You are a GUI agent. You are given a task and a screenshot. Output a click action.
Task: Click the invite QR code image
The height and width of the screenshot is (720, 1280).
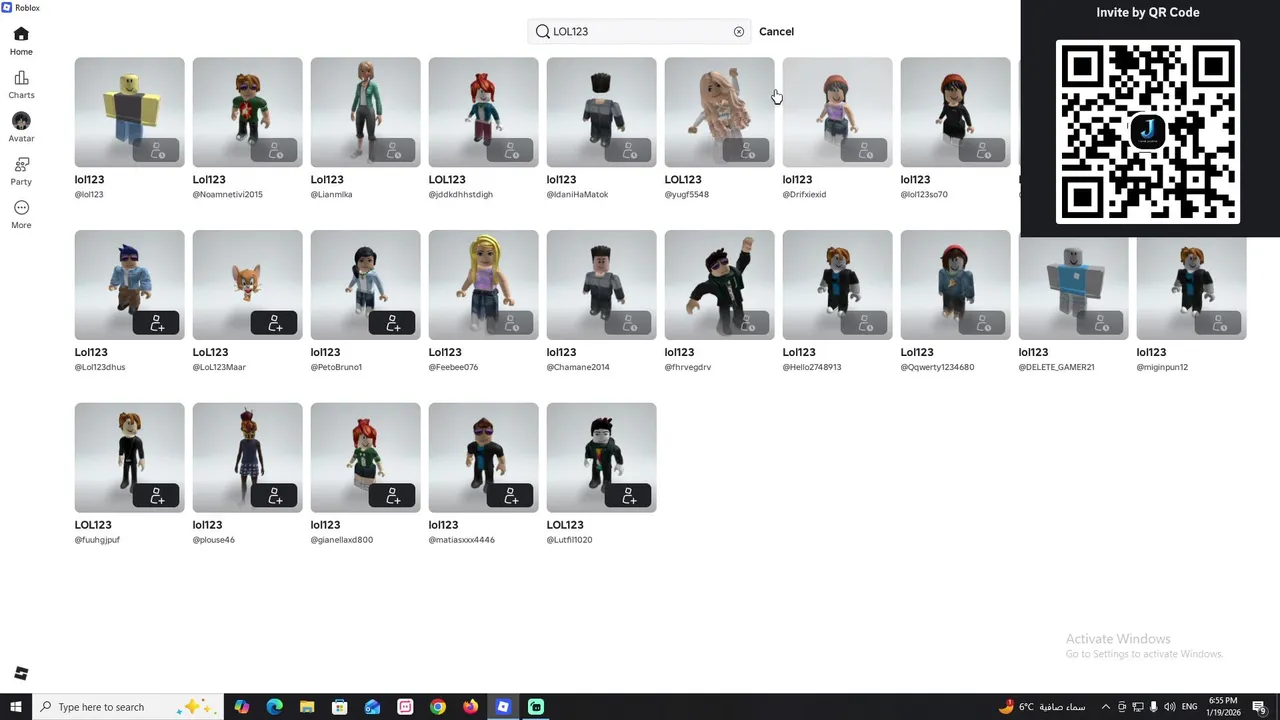point(1148,132)
